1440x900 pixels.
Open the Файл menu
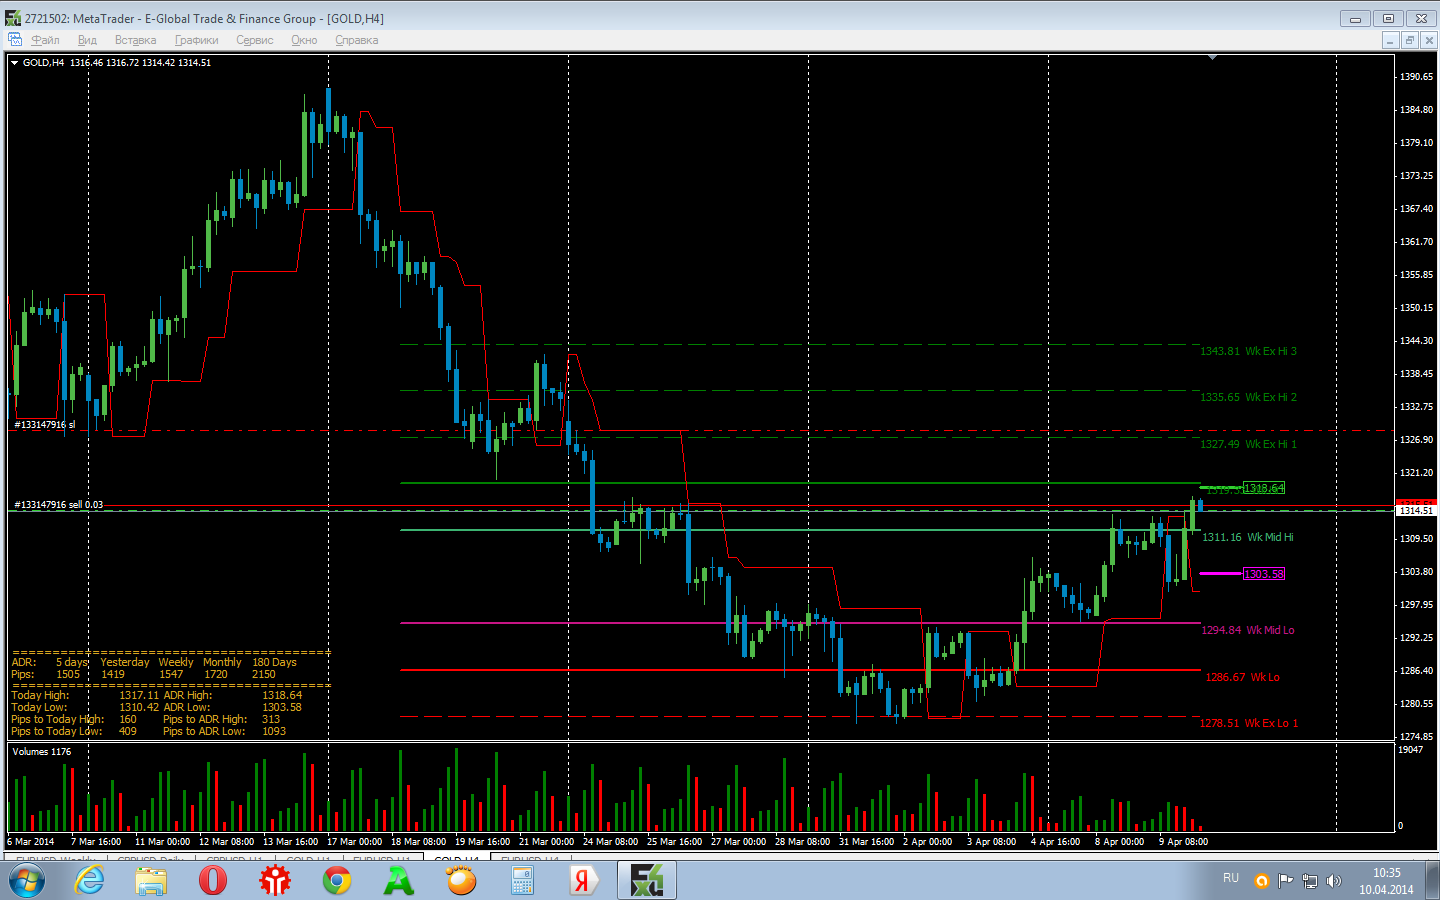45,40
